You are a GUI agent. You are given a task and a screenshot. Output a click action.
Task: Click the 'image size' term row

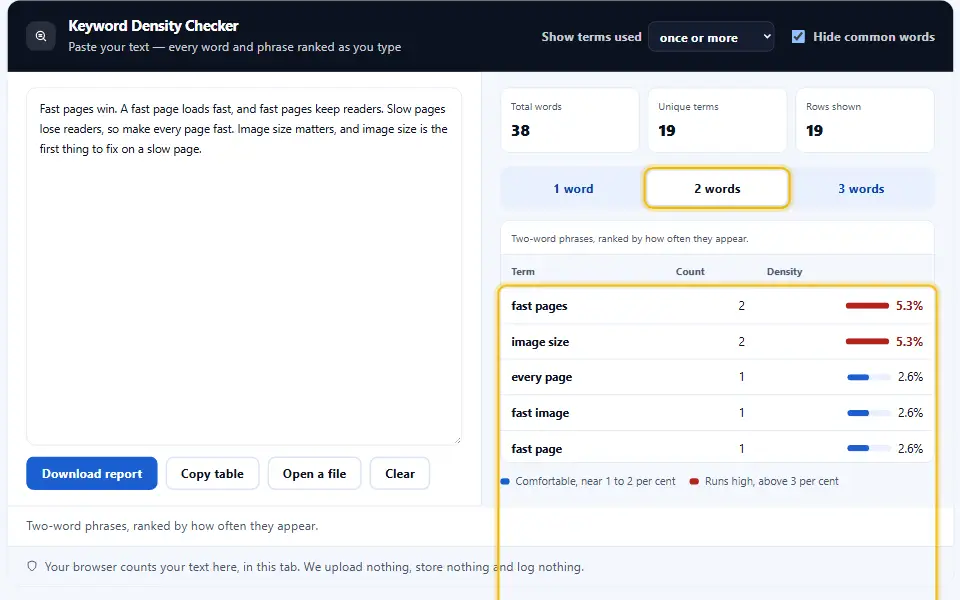[x=717, y=342]
